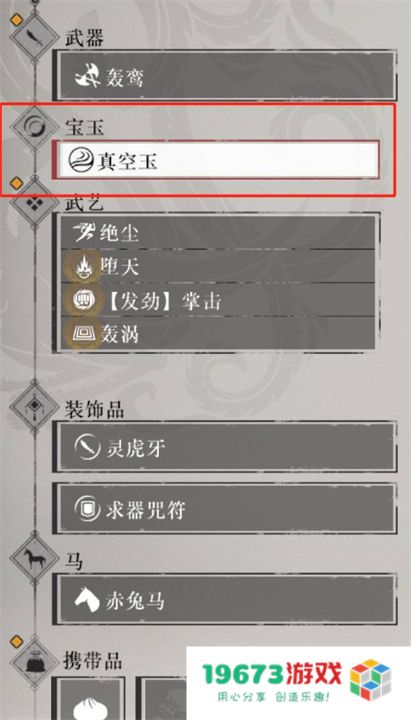
Task: Click the horse head icon beside 赤兔马
Action: (x=87, y=600)
